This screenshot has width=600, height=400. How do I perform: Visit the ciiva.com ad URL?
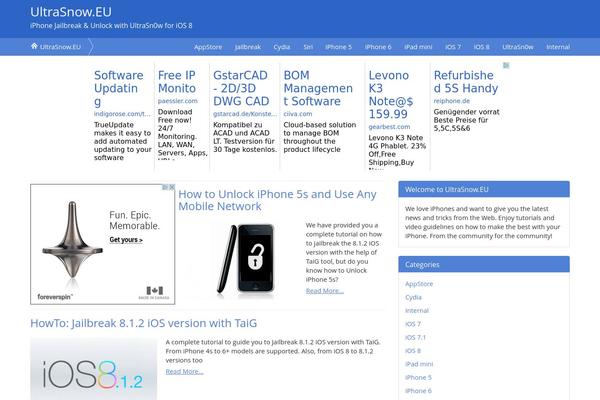[x=298, y=114]
